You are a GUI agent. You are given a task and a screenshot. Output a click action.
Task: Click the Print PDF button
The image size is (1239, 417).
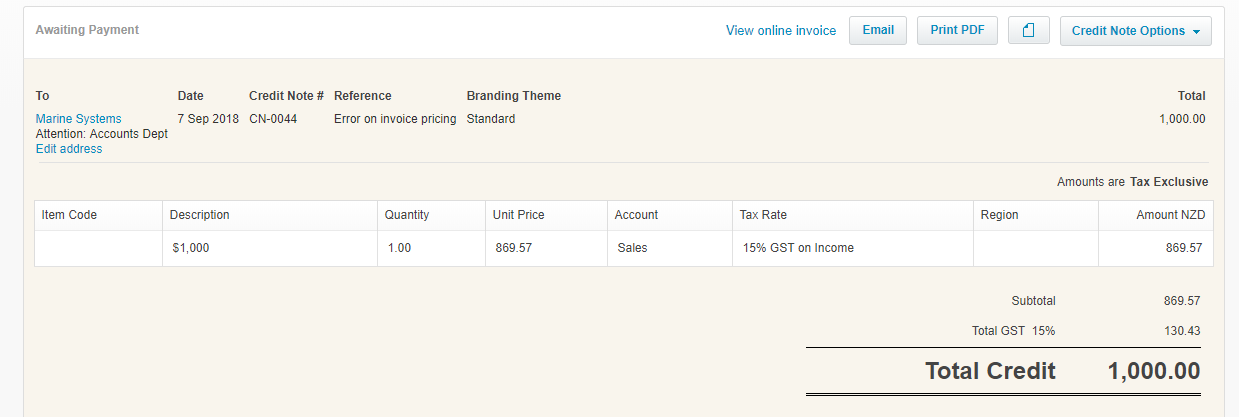[957, 31]
